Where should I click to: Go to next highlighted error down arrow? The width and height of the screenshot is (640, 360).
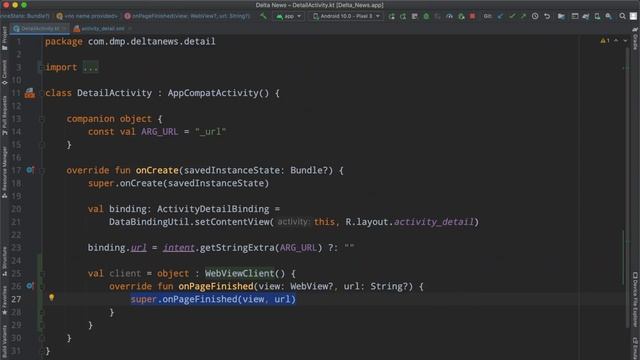(625, 41)
